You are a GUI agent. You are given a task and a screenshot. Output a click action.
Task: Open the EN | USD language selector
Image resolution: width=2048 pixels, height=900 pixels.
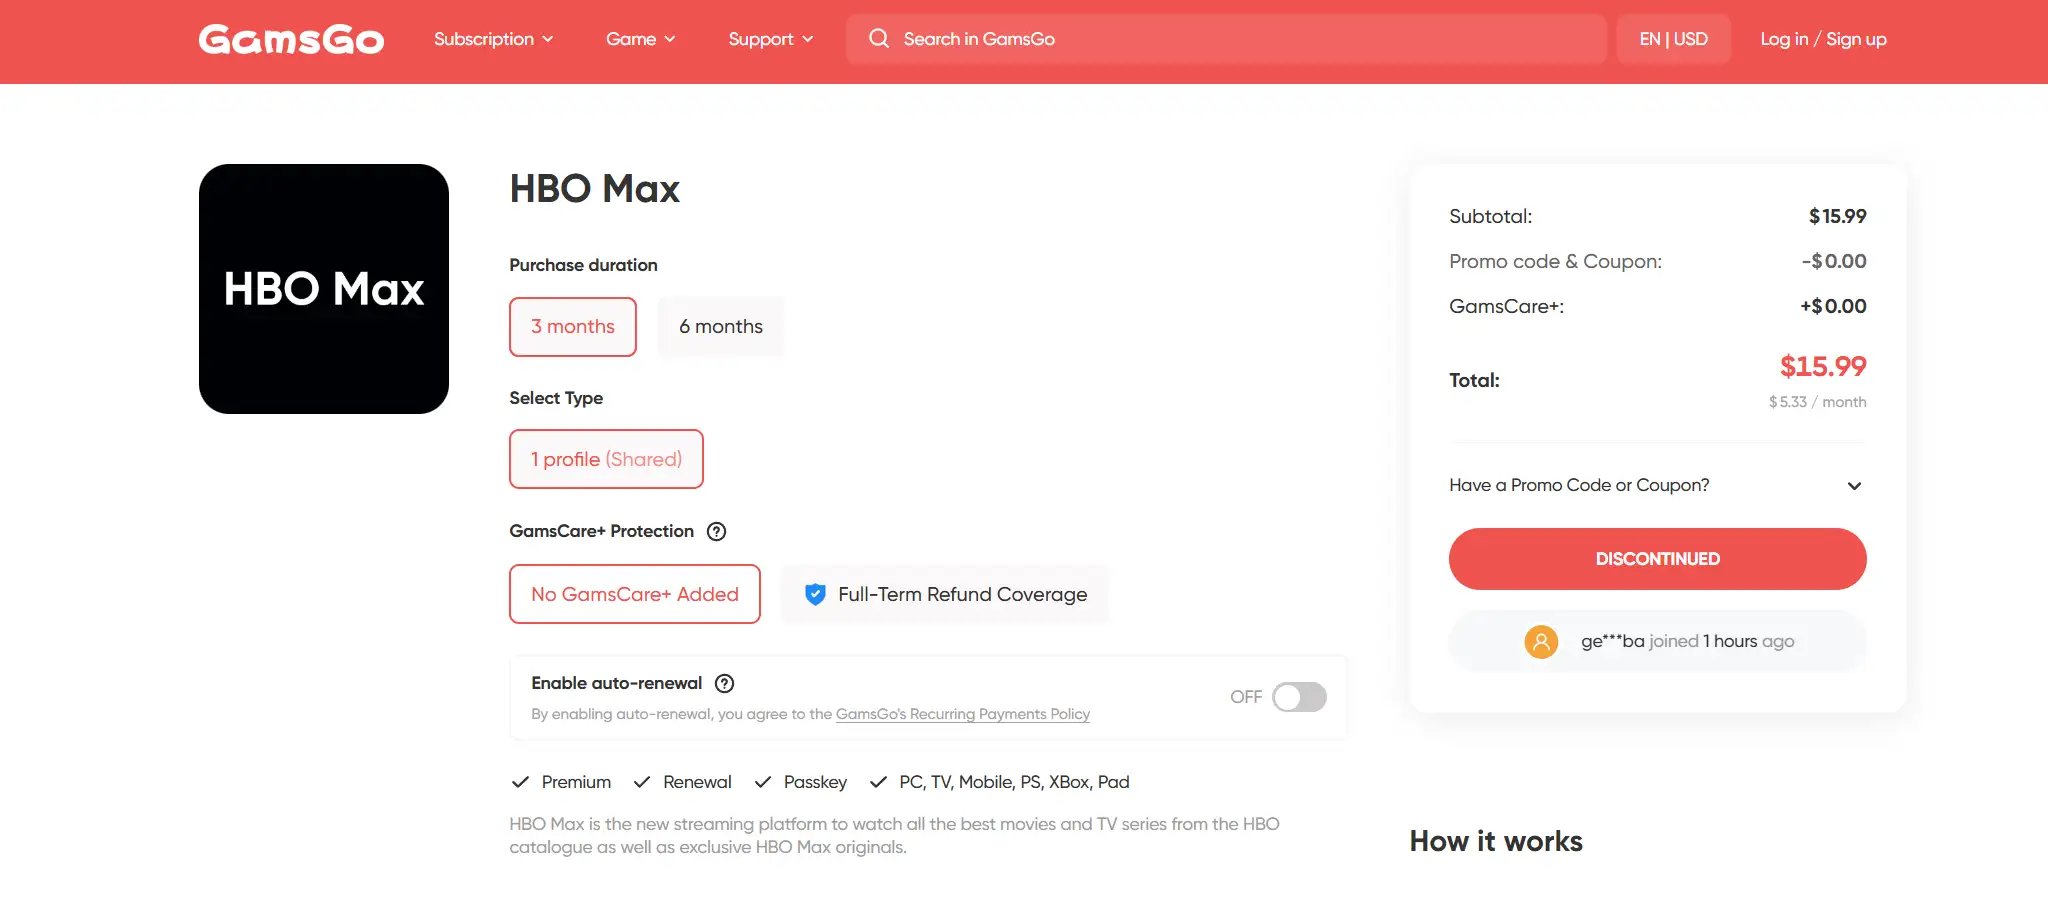click(1674, 39)
